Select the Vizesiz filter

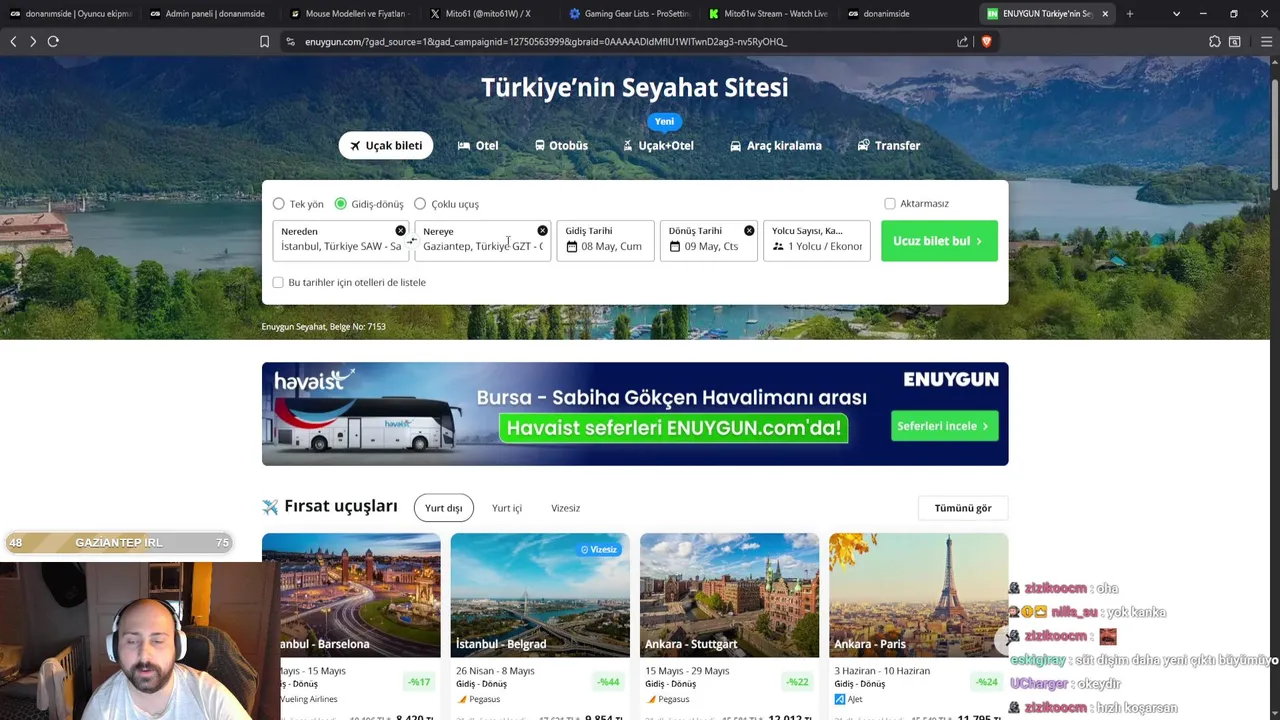point(565,508)
